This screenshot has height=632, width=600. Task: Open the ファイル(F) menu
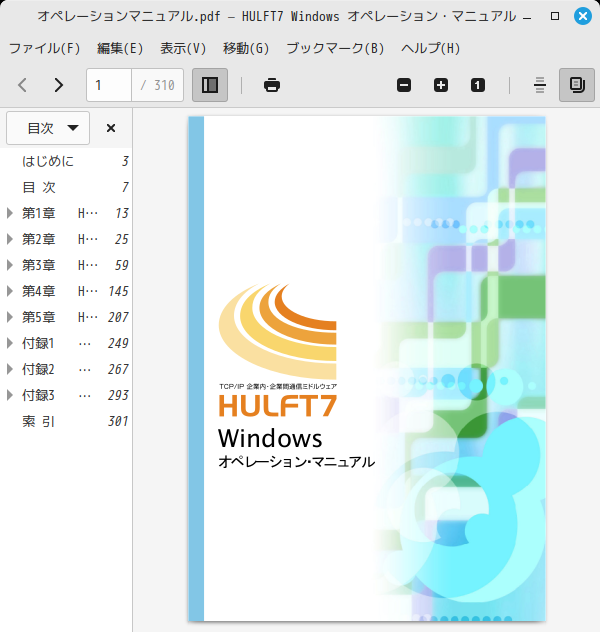coord(44,48)
